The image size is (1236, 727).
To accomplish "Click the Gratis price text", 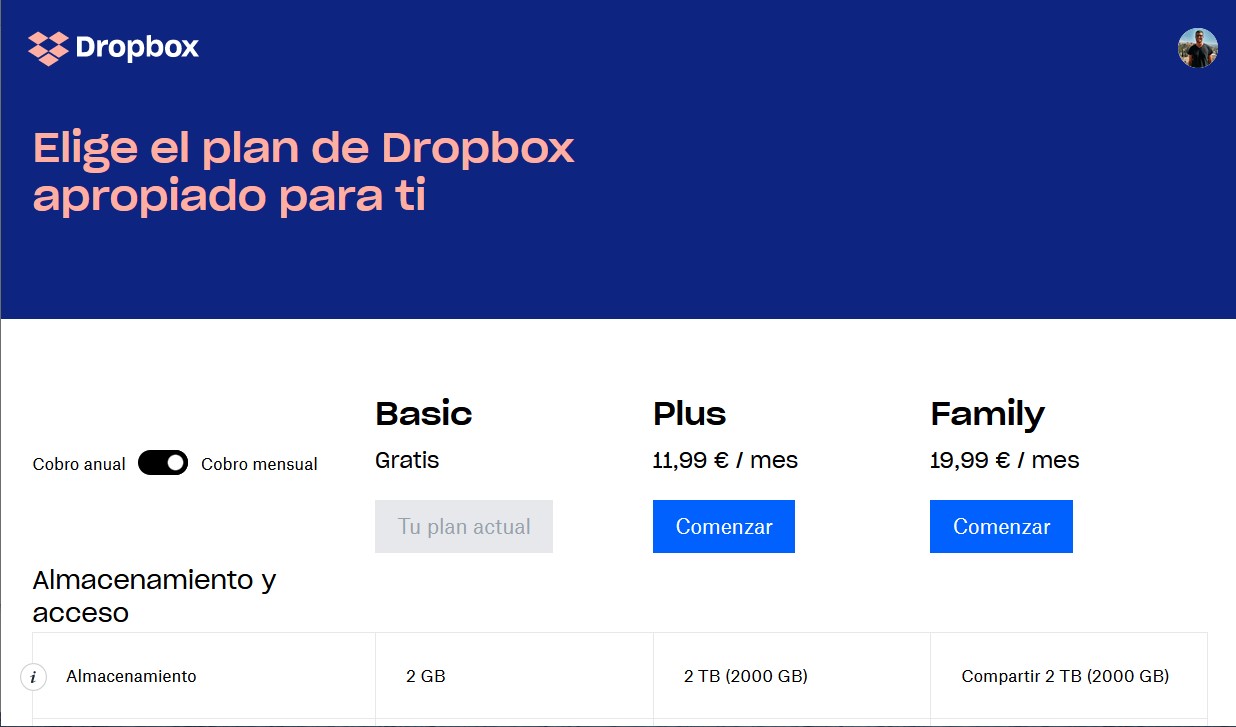I will tap(407, 461).
